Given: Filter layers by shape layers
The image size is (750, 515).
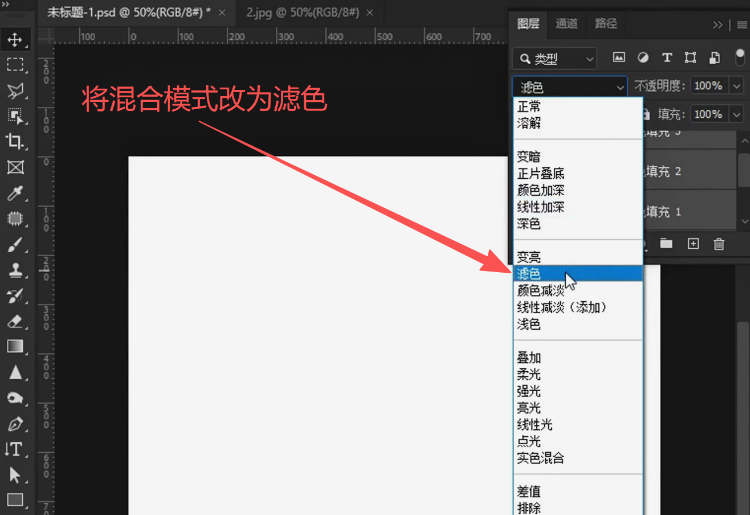Looking at the screenshot, I should 690,58.
